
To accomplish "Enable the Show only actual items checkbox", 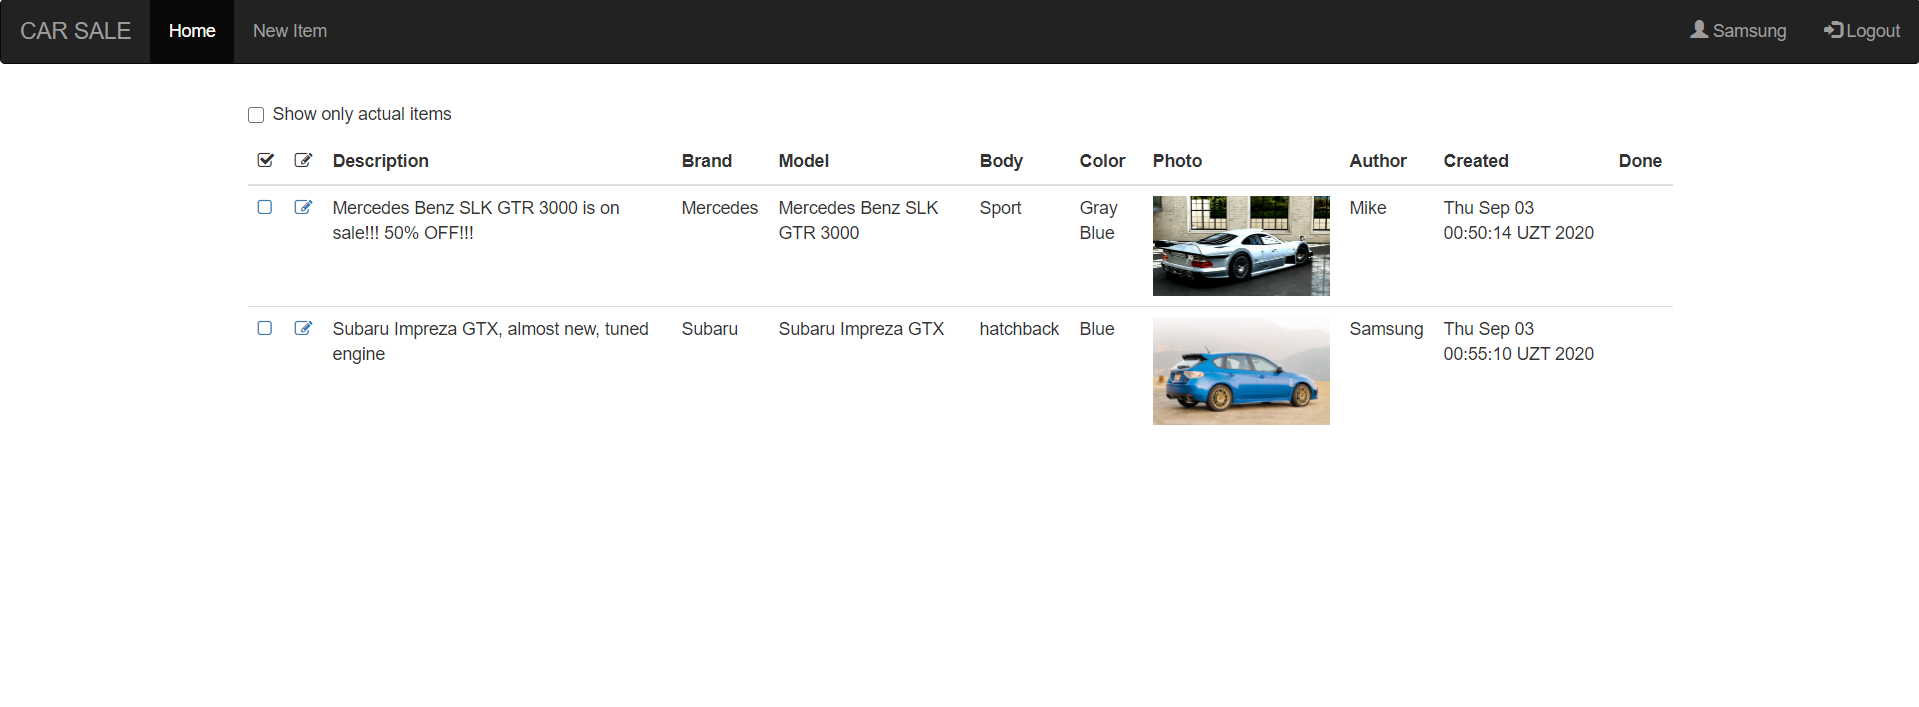I will (x=256, y=115).
